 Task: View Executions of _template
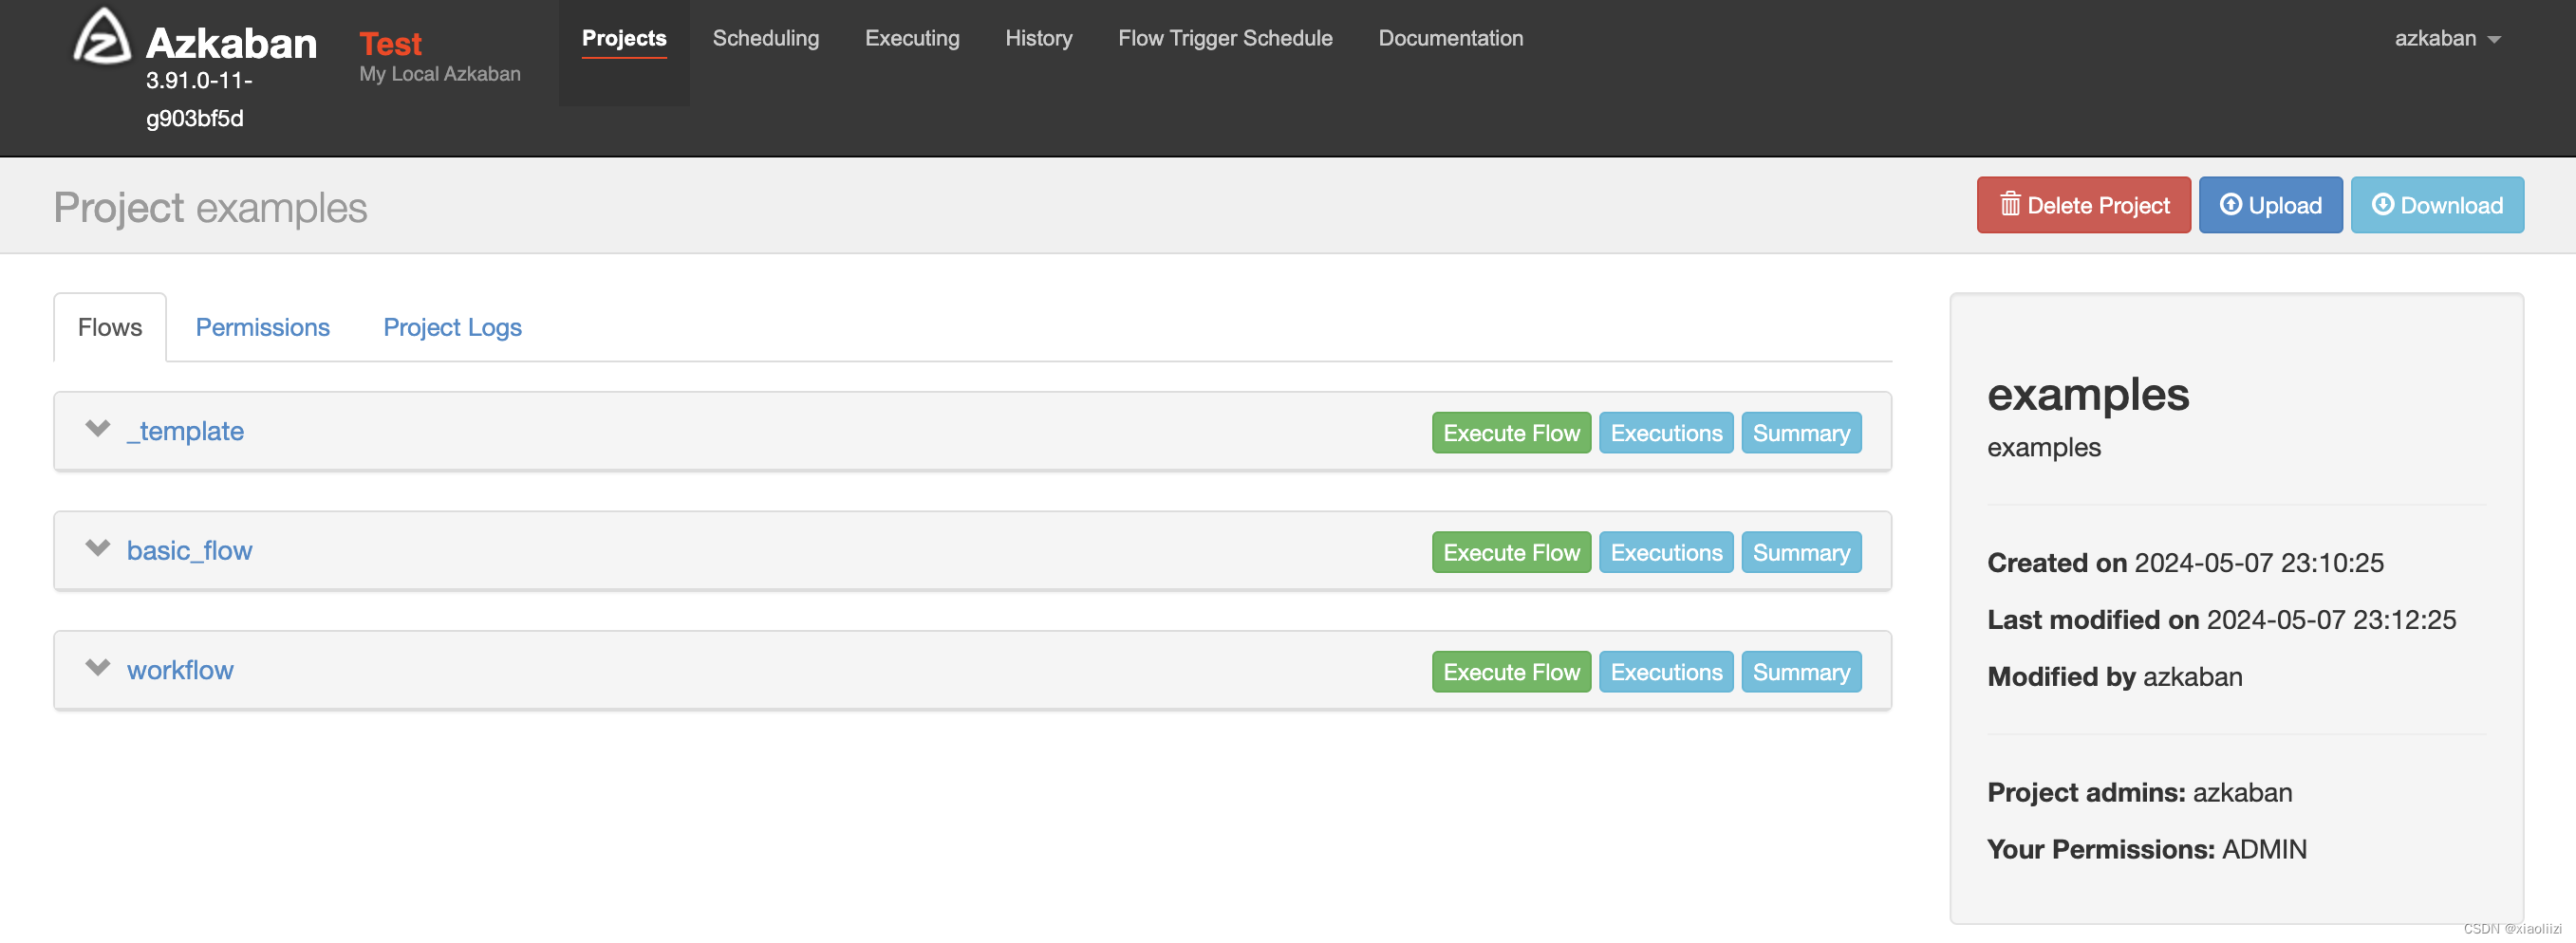1666,433
